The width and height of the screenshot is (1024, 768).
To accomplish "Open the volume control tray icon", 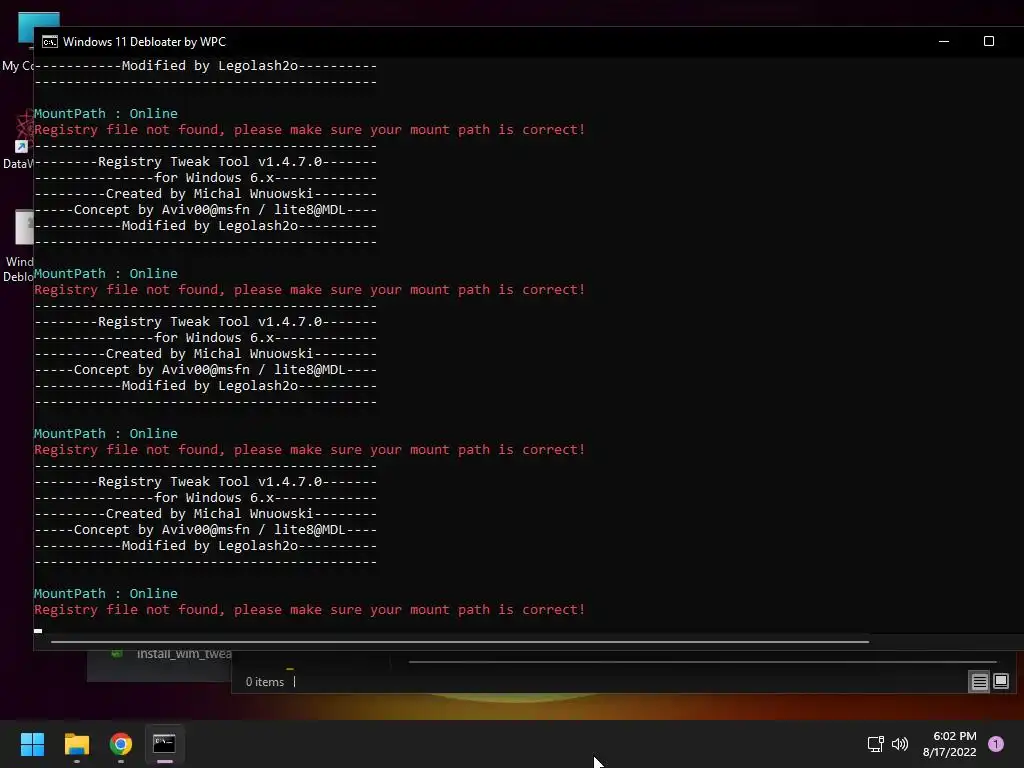I will click(x=900, y=744).
